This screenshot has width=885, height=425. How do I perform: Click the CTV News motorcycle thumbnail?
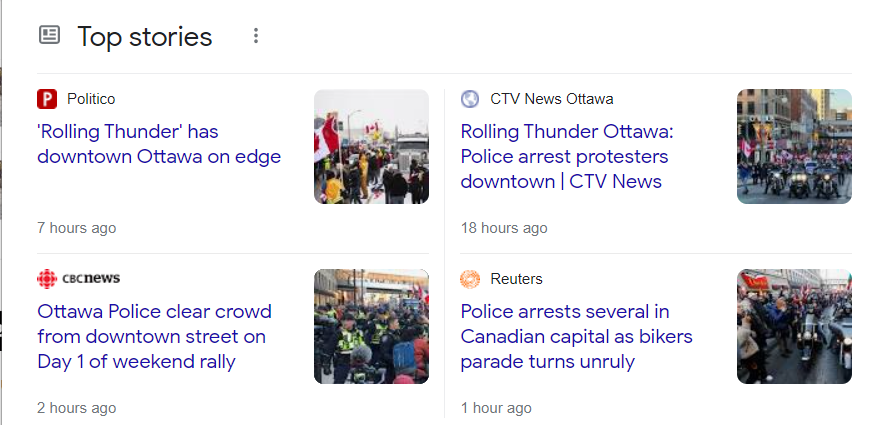[x=794, y=146]
